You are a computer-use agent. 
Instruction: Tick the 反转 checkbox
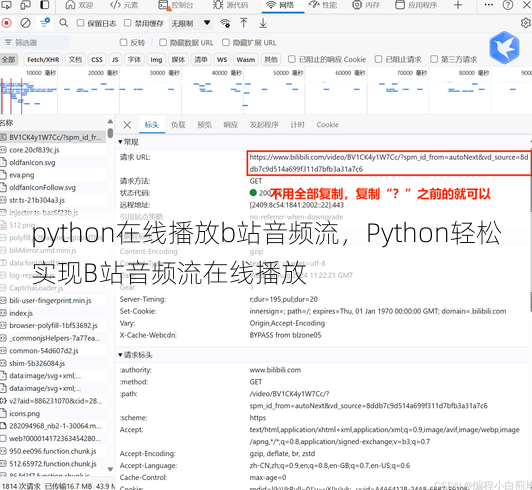pos(123,42)
